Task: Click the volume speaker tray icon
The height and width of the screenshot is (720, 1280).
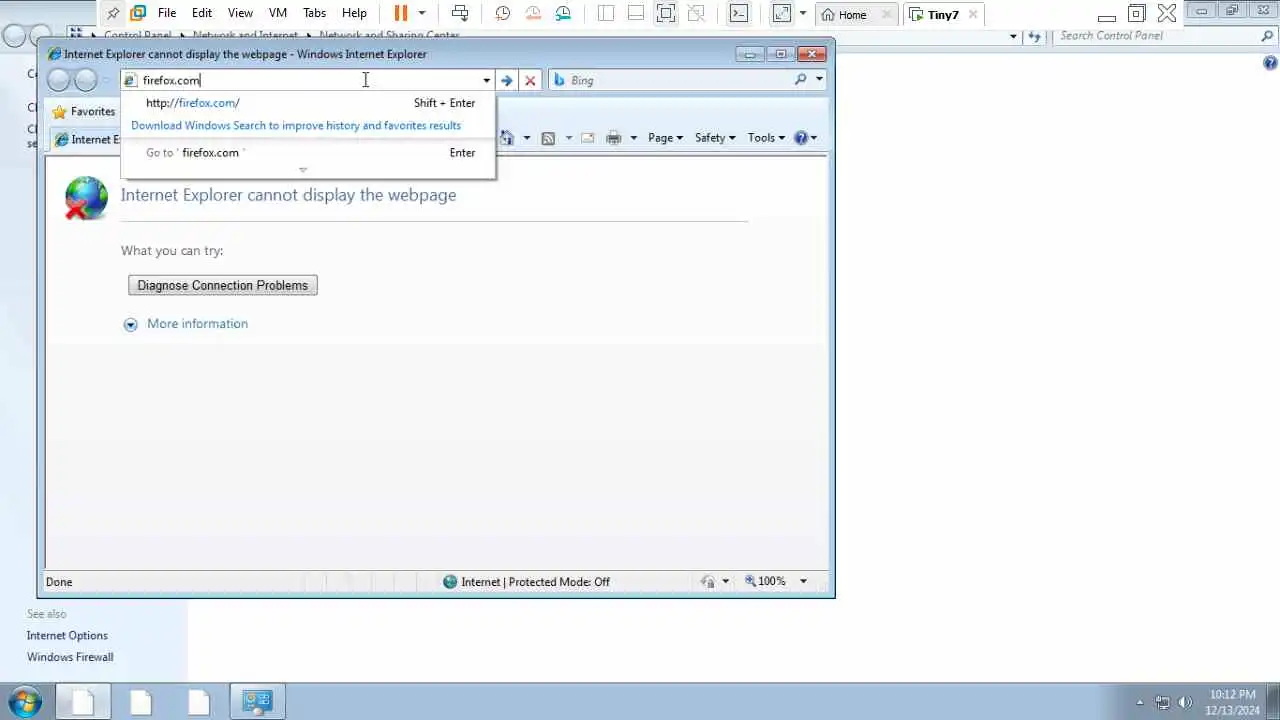Action: click(x=1186, y=702)
